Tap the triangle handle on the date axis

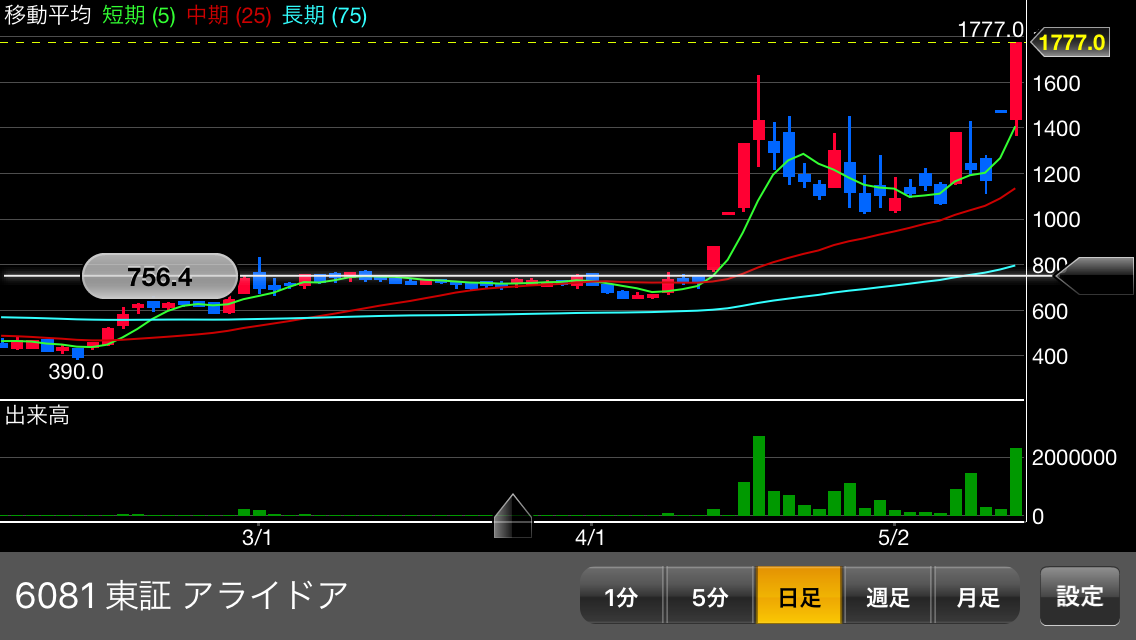coord(513,516)
